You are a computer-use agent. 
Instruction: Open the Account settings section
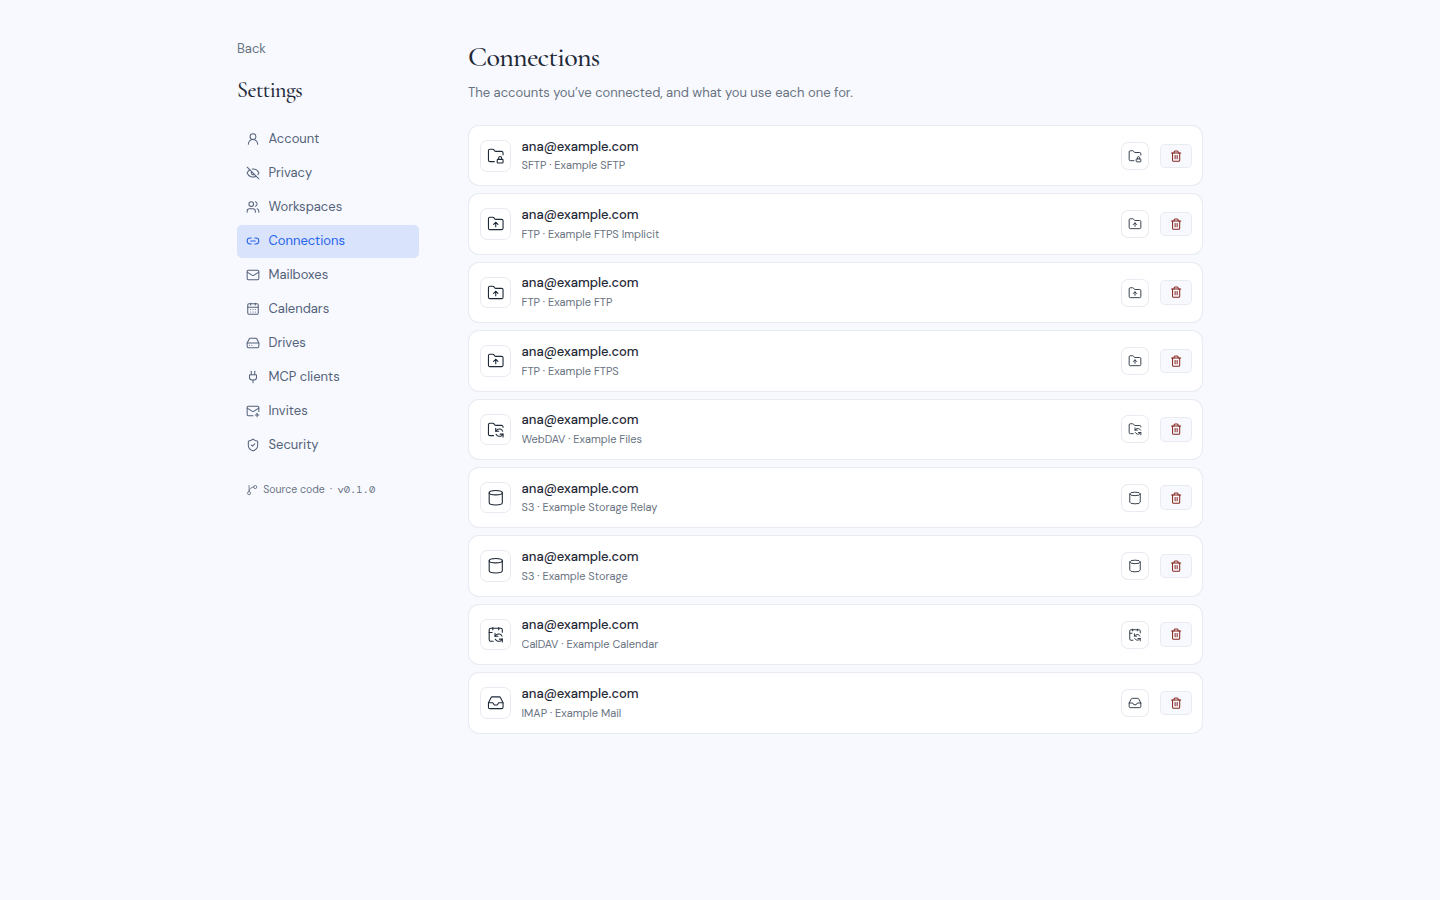pyautogui.click(x=328, y=139)
